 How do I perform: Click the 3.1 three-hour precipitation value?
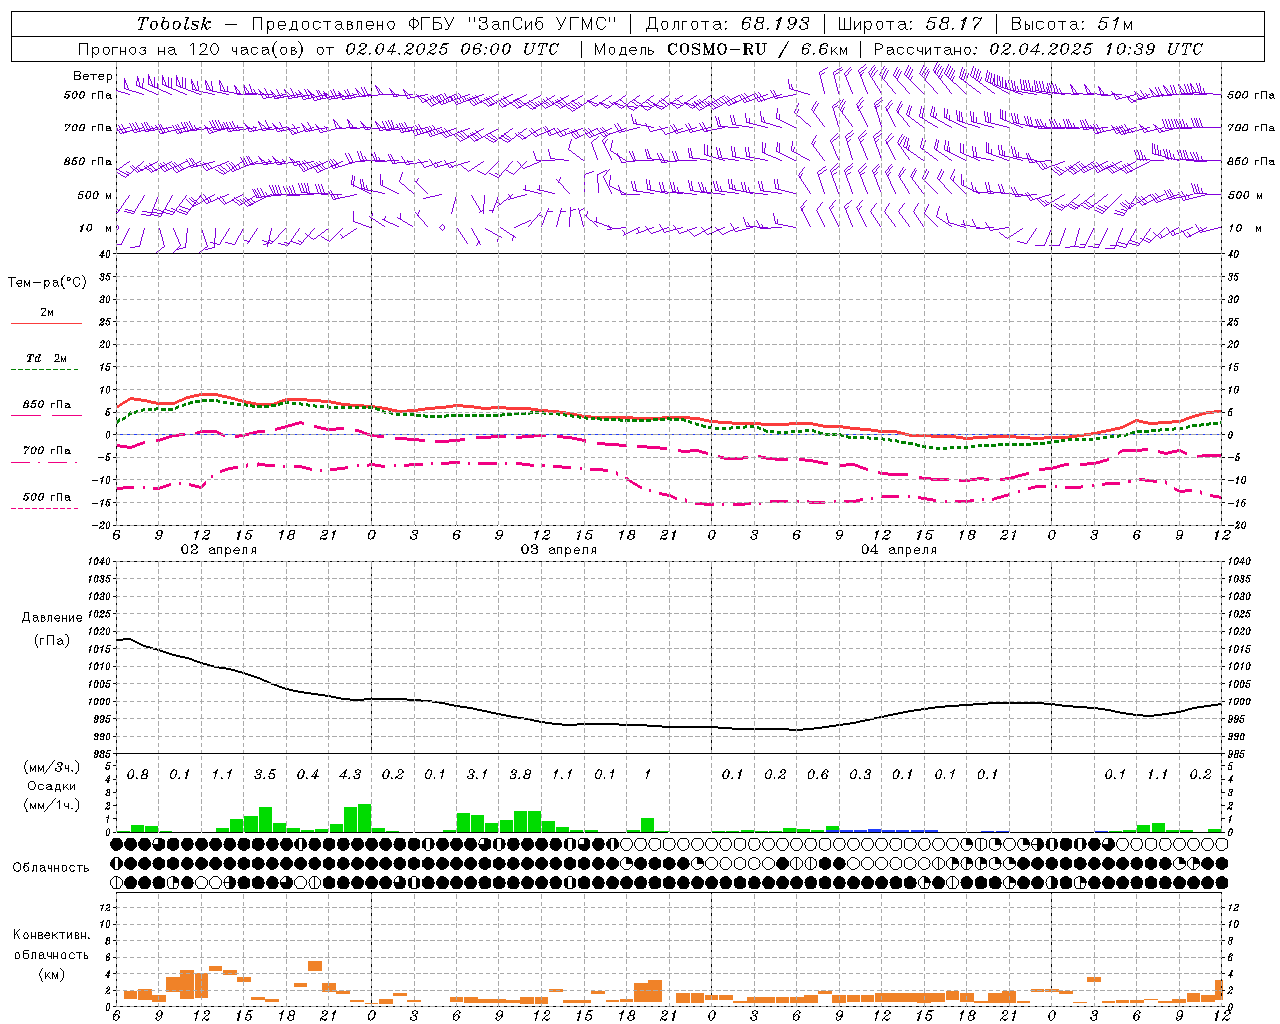pos(477,775)
